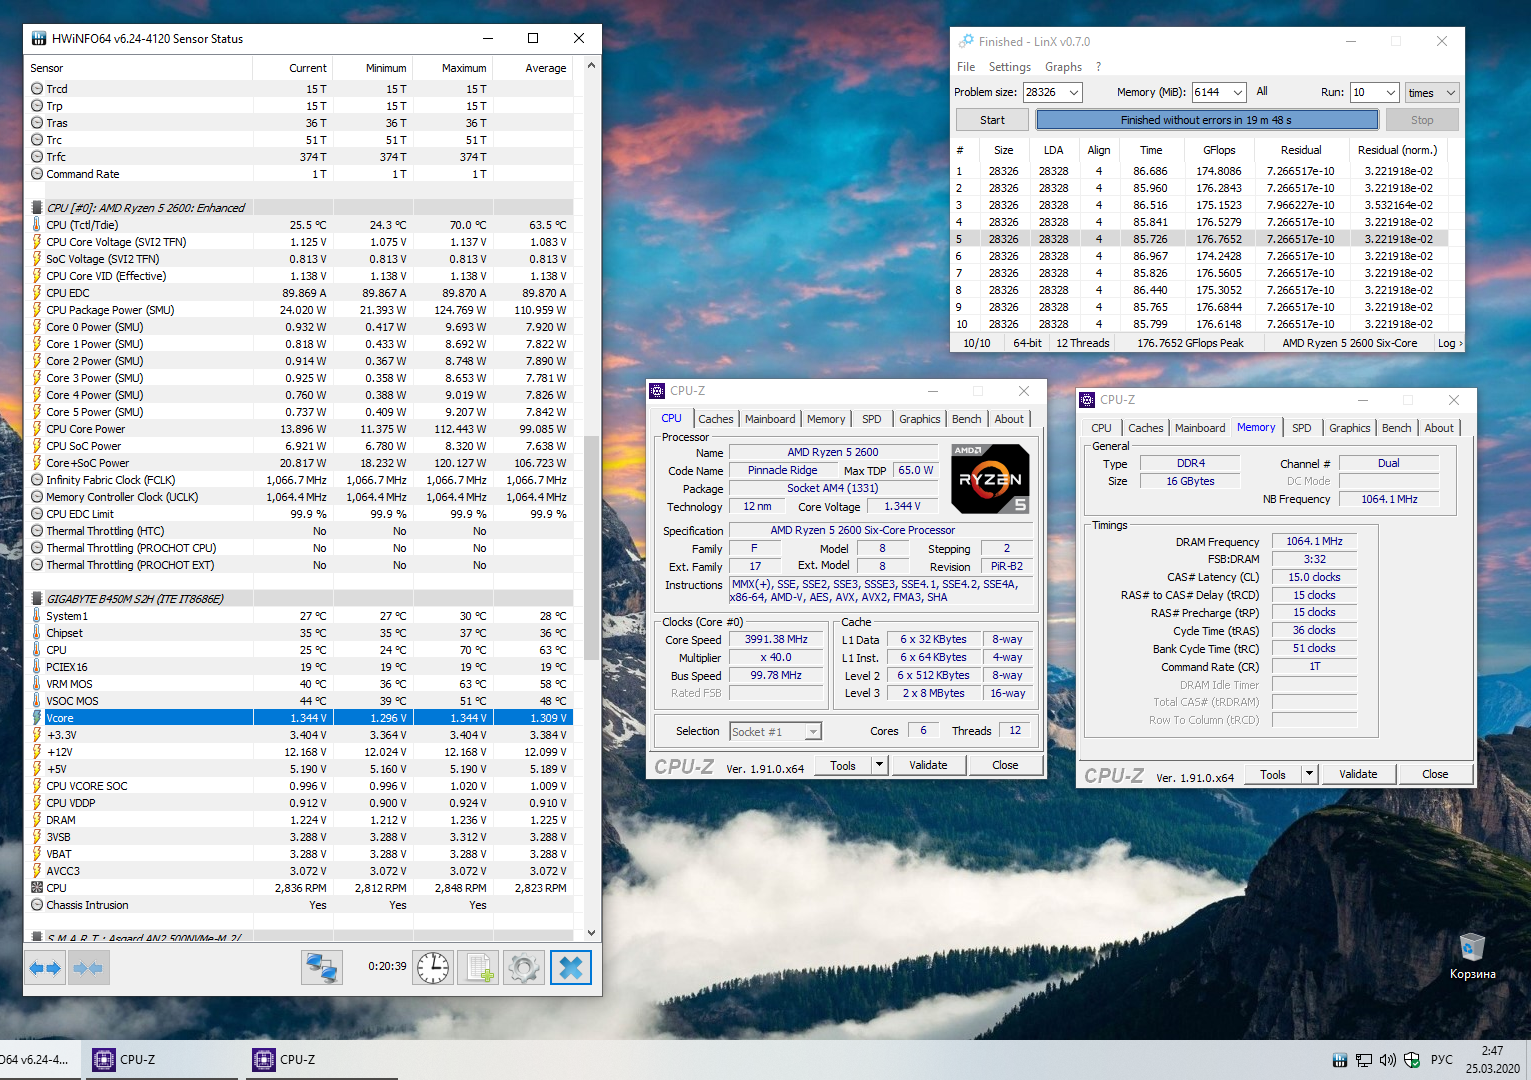1531x1080 pixels.
Task: Click HWiNFO scrollbar up arrow
Action: (x=592, y=66)
